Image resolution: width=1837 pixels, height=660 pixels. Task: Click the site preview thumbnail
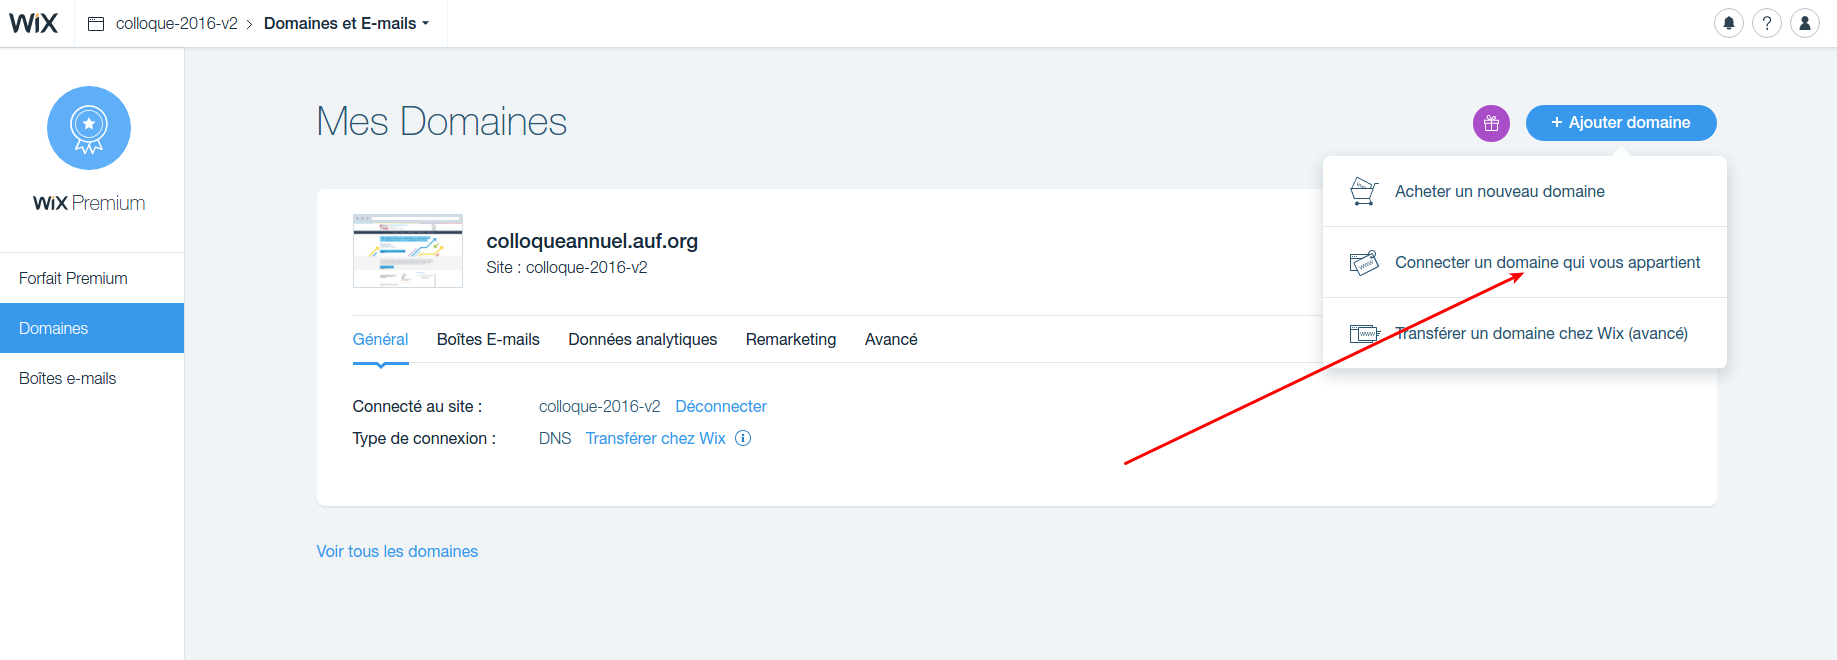pos(408,251)
